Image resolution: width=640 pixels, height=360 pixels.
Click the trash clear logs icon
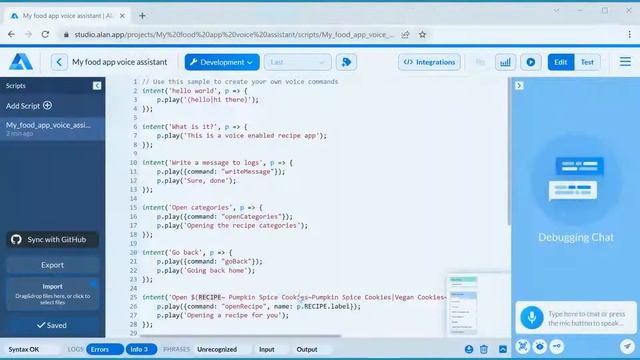point(484,349)
